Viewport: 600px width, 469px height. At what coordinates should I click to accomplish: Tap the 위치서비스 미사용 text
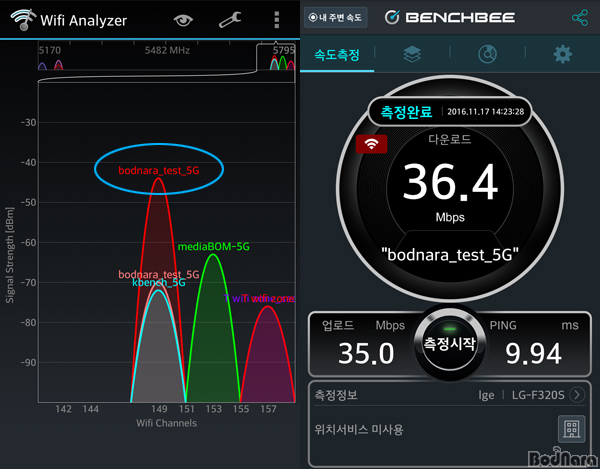[x=359, y=430]
